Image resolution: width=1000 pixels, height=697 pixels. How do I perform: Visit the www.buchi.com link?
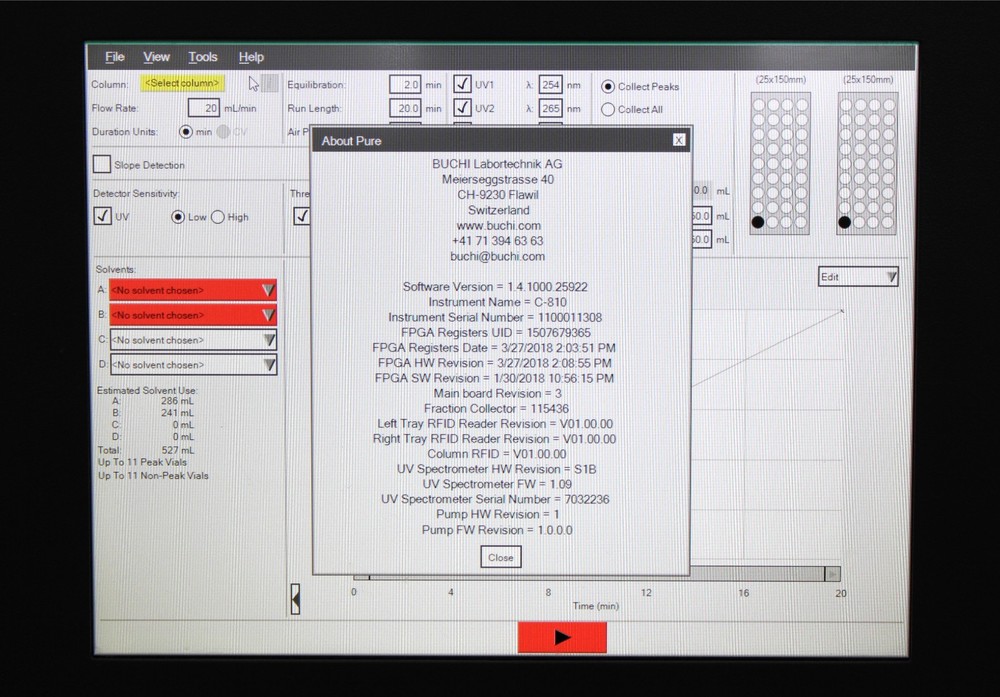(x=498, y=225)
